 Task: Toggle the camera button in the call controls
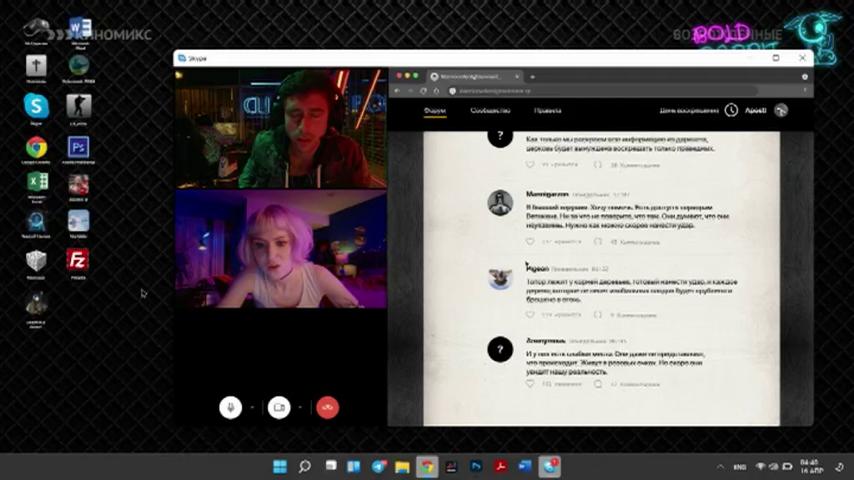[279, 408]
